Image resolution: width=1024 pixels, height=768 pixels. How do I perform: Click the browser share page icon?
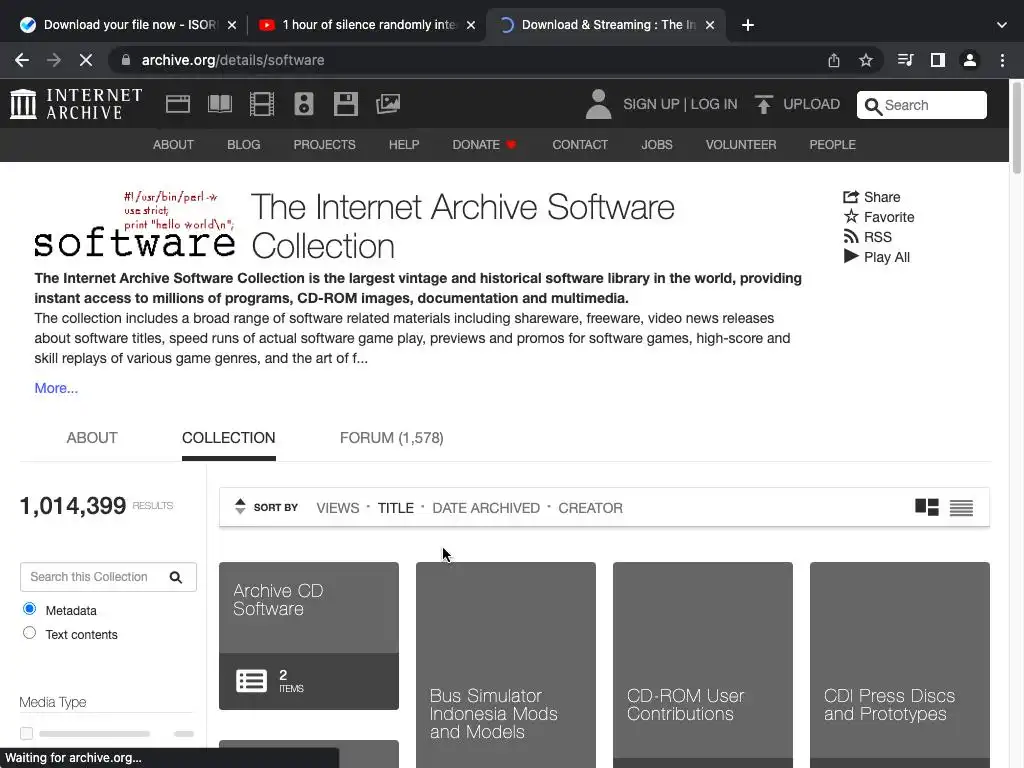pyautogui.click(x=834, y=60)
